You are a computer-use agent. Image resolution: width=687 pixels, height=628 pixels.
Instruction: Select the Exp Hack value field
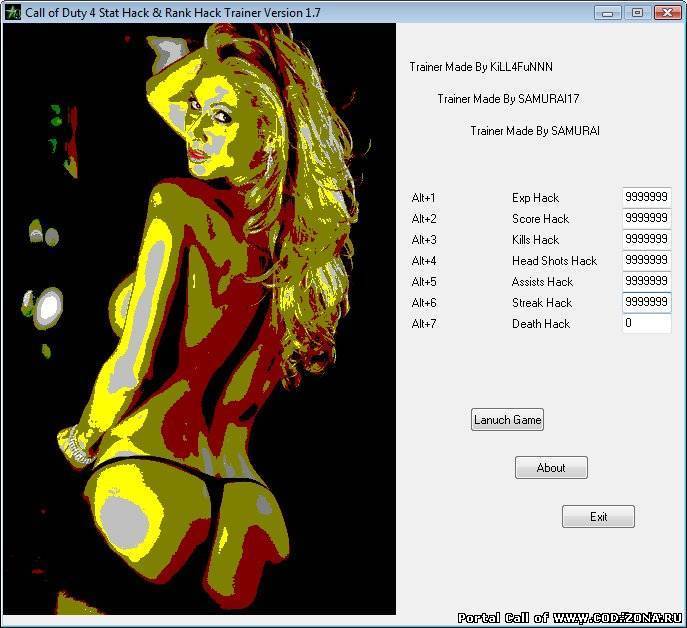coord(647,197)
